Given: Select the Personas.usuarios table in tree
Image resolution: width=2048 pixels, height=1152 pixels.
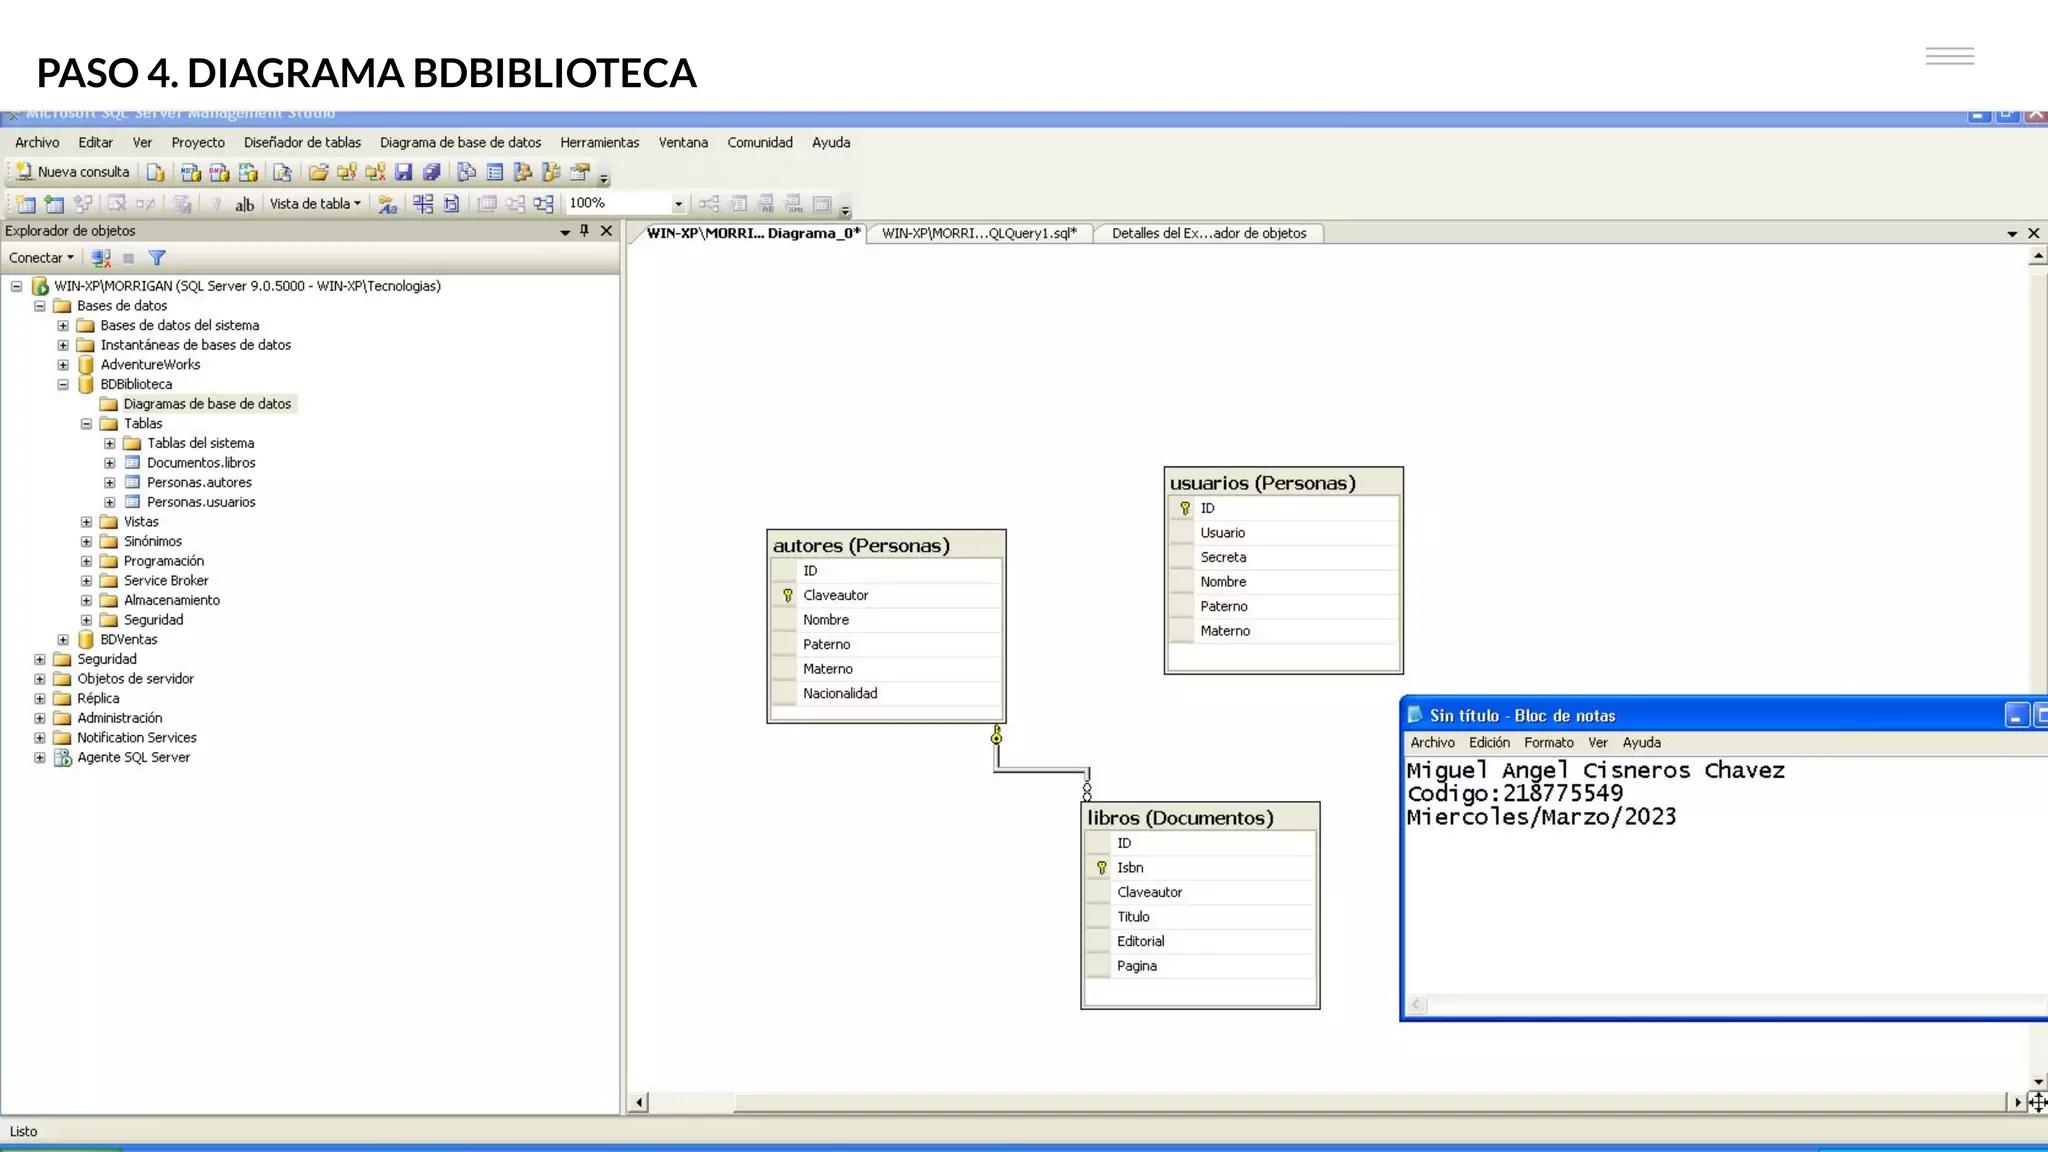Looking at the screenshot, I should point(201,502).
